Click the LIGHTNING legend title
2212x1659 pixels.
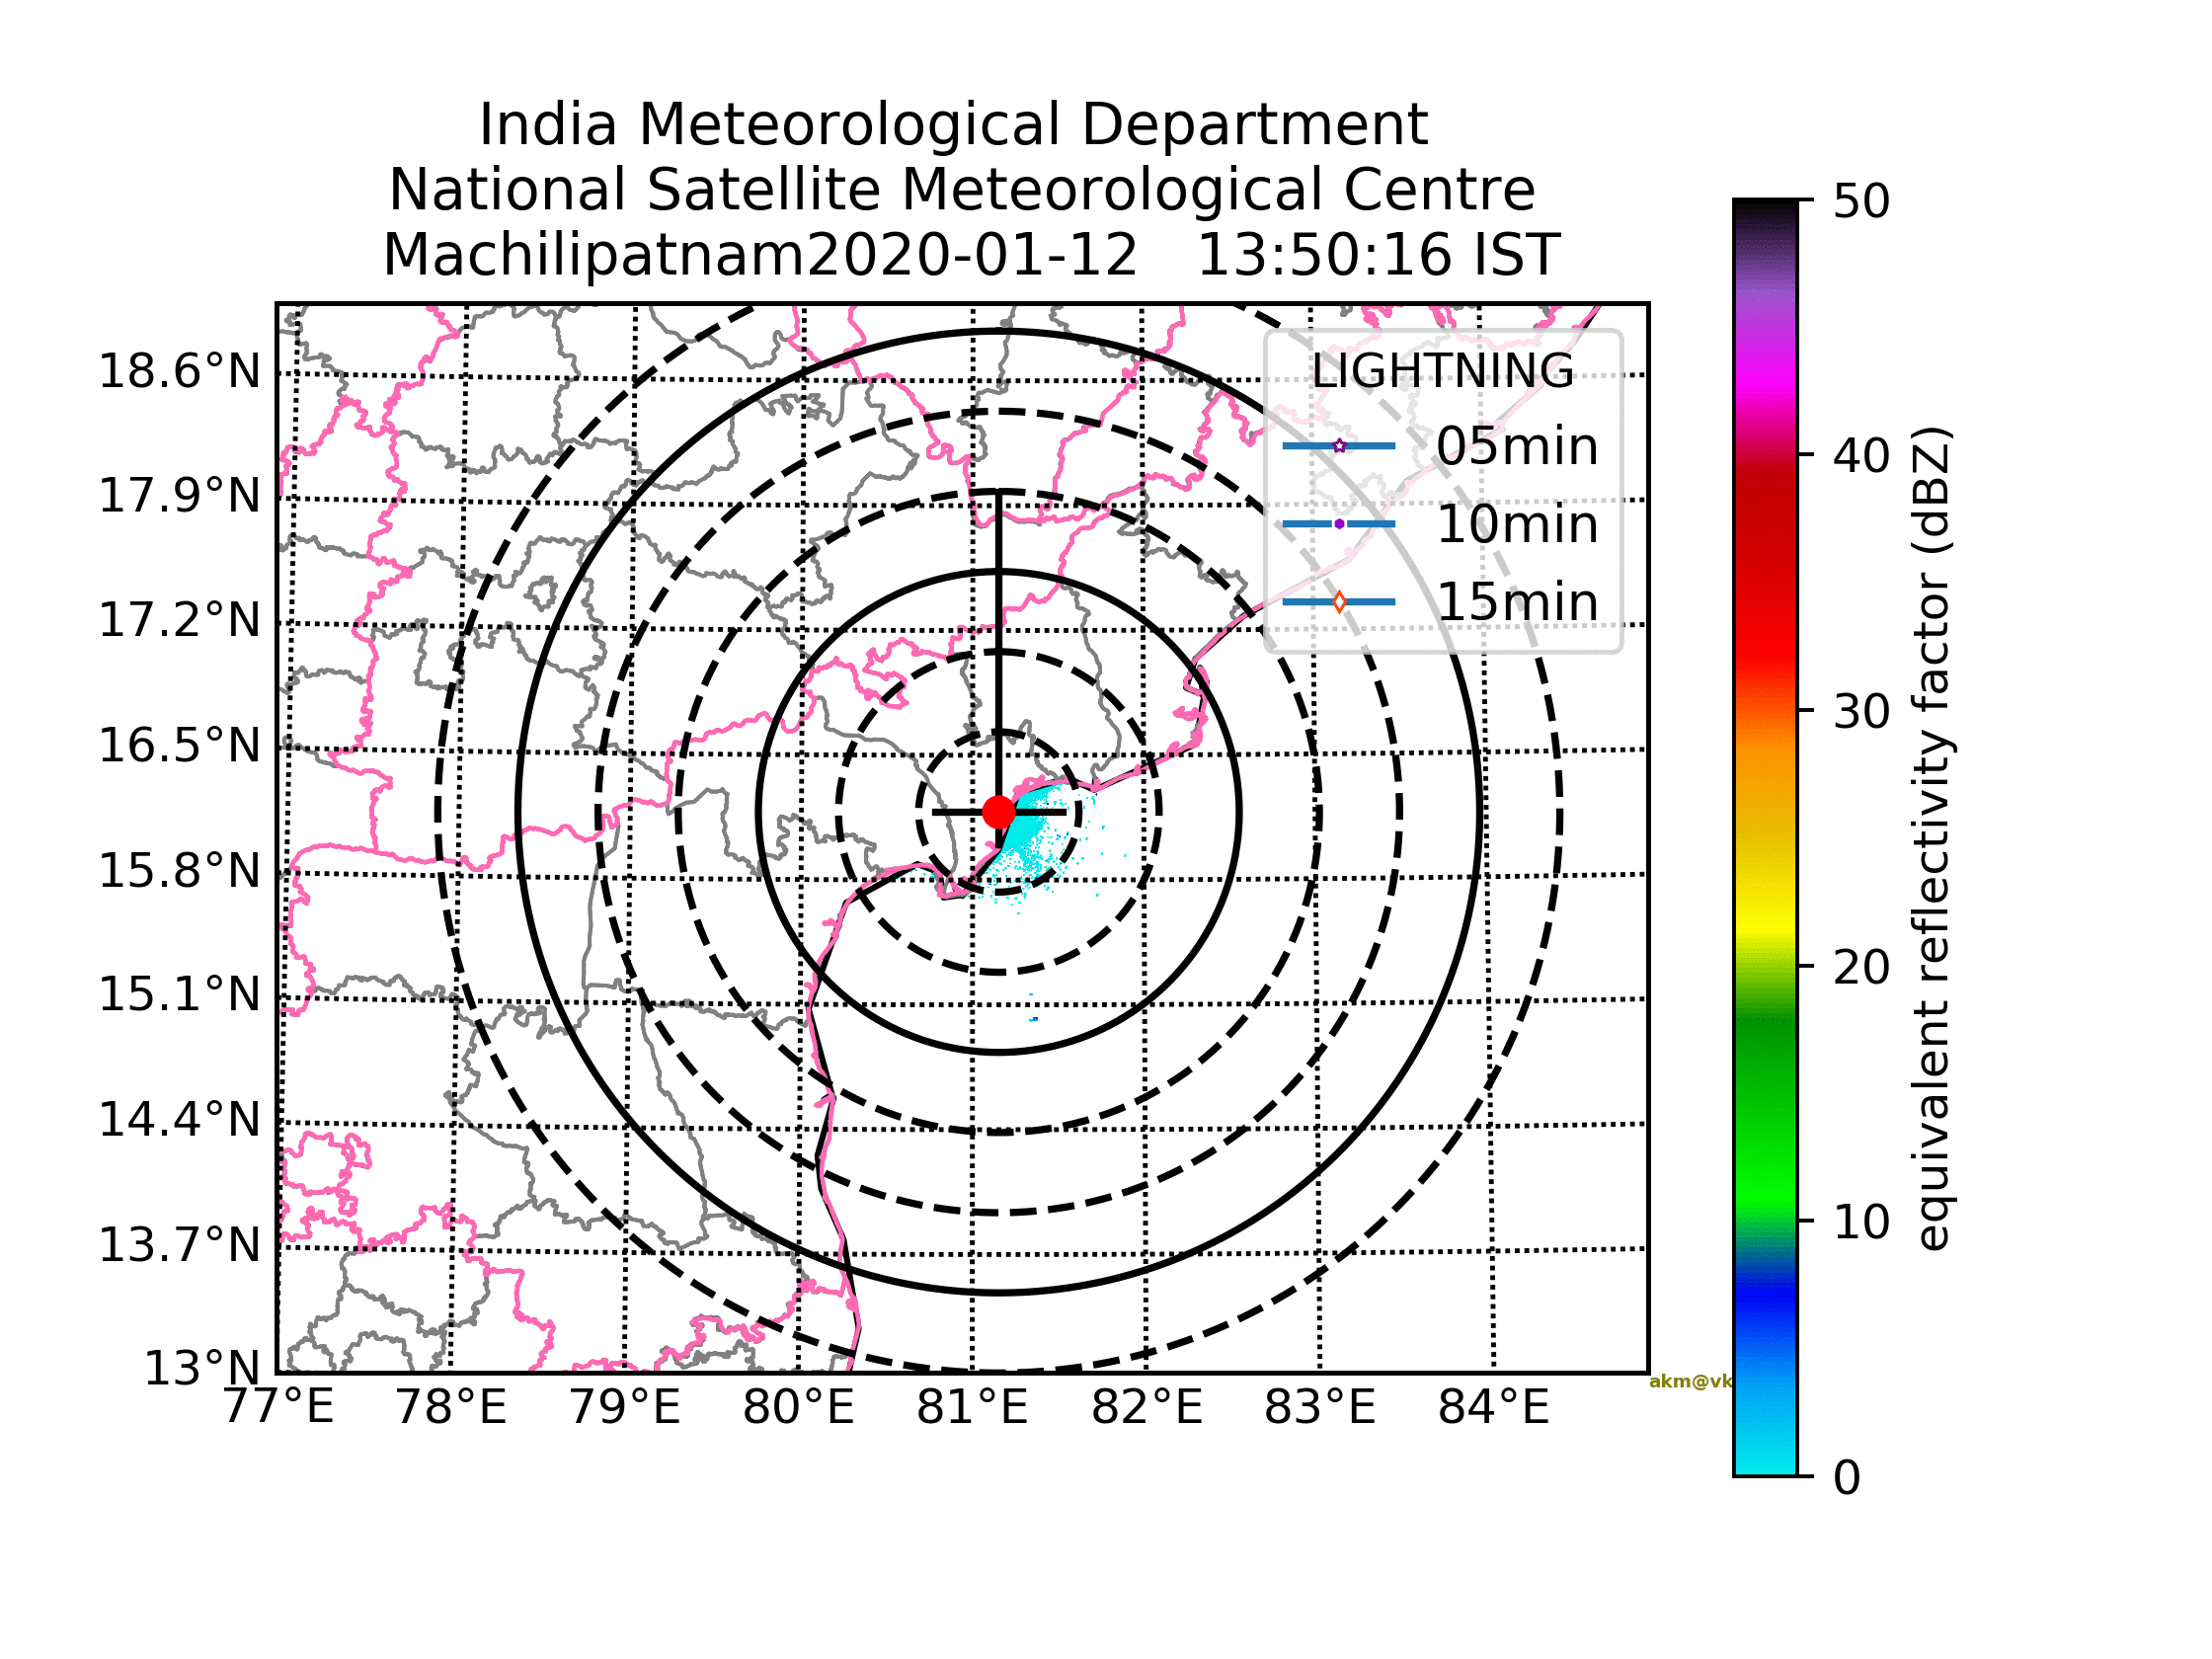(1442, 372)
